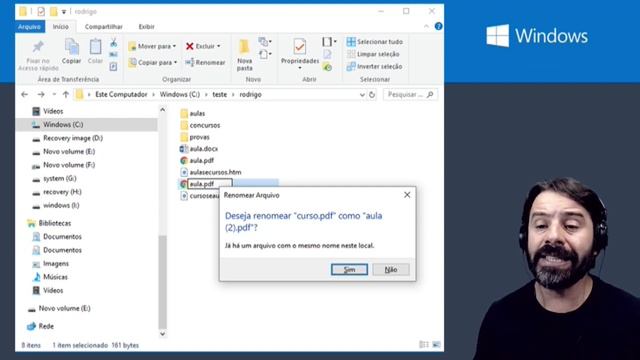The height and width of the screenshot is (360, 640).
Task: Select Windows (C:) in navigation pane
Action: 63,124
